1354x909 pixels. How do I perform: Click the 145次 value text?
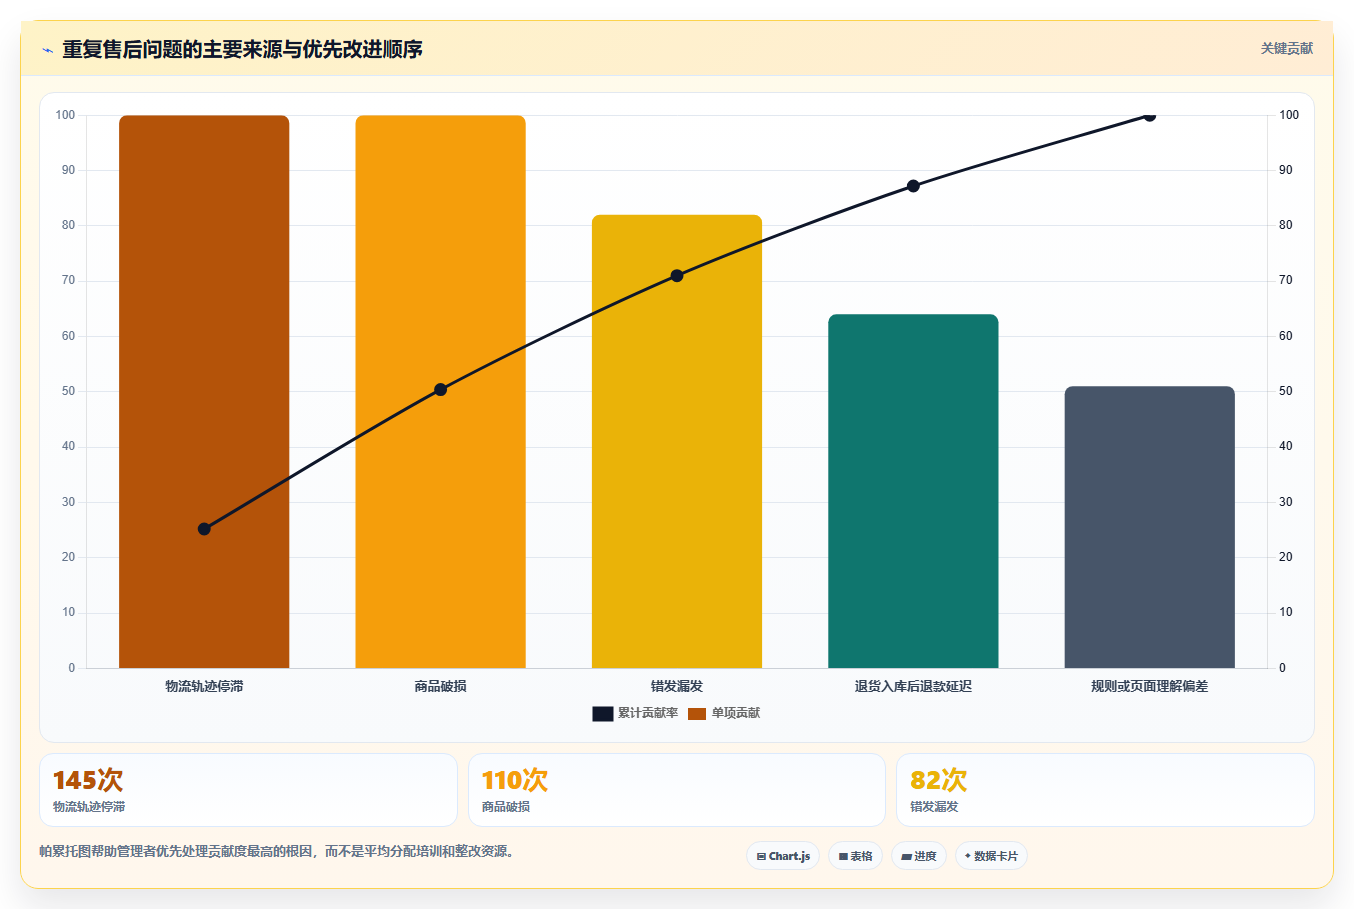point(88,780)
